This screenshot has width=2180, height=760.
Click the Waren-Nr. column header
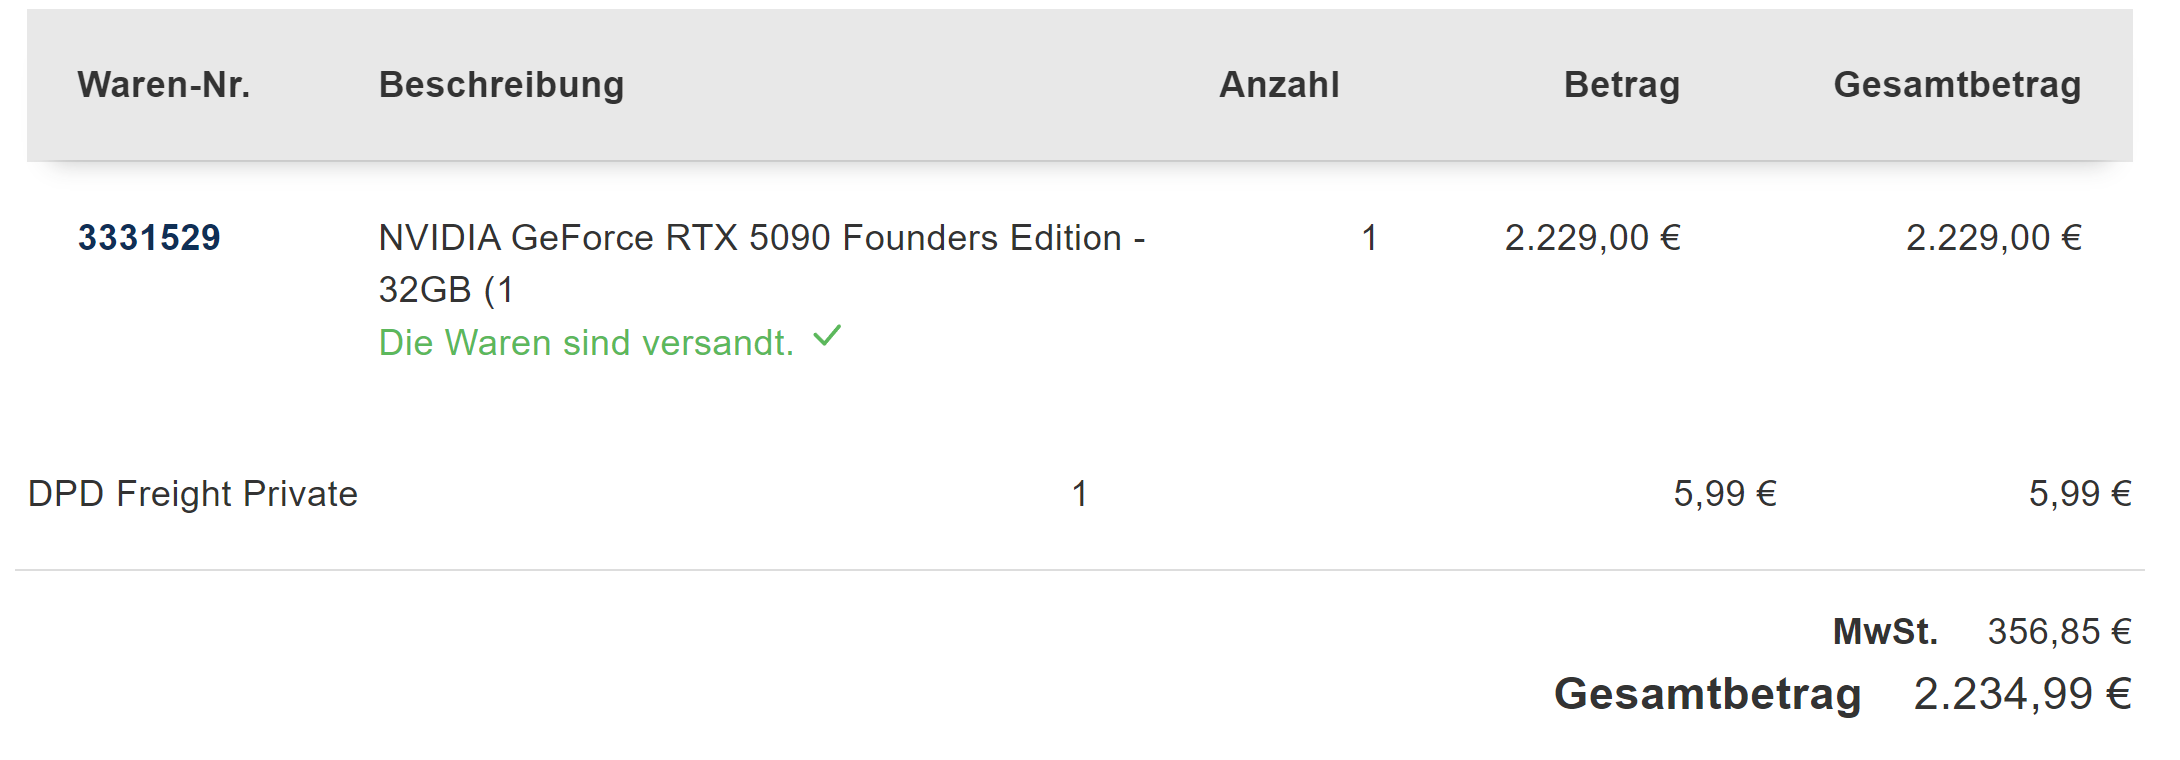pyautogui.click(x=164, y=85)
